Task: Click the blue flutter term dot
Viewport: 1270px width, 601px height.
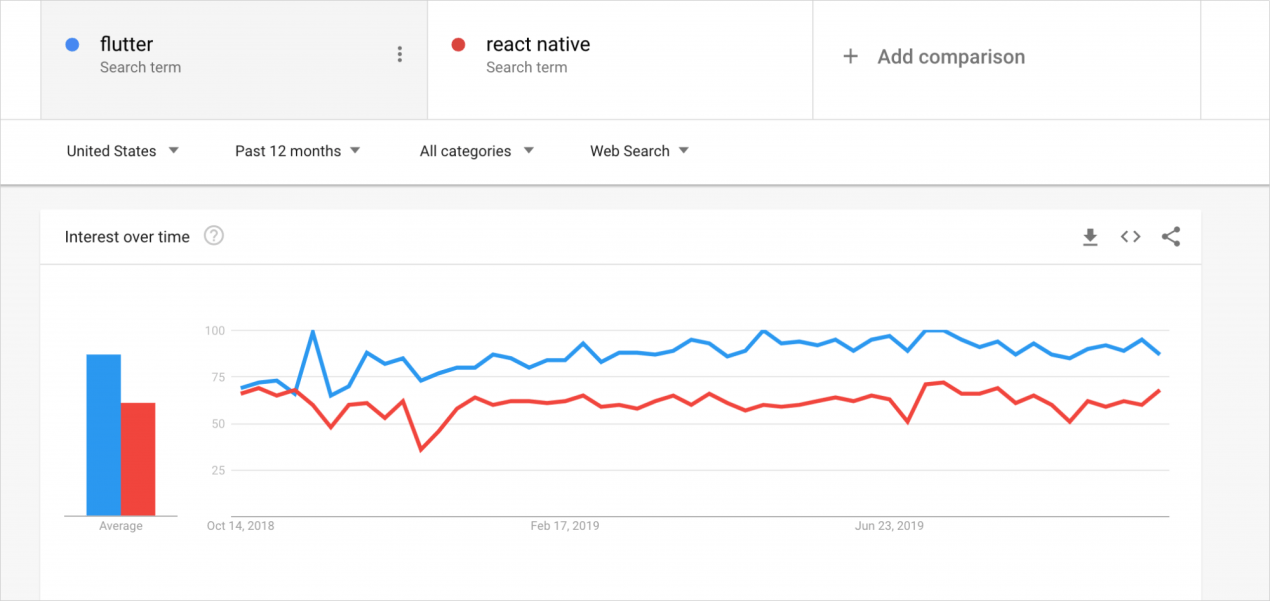Action: [72, 45]
